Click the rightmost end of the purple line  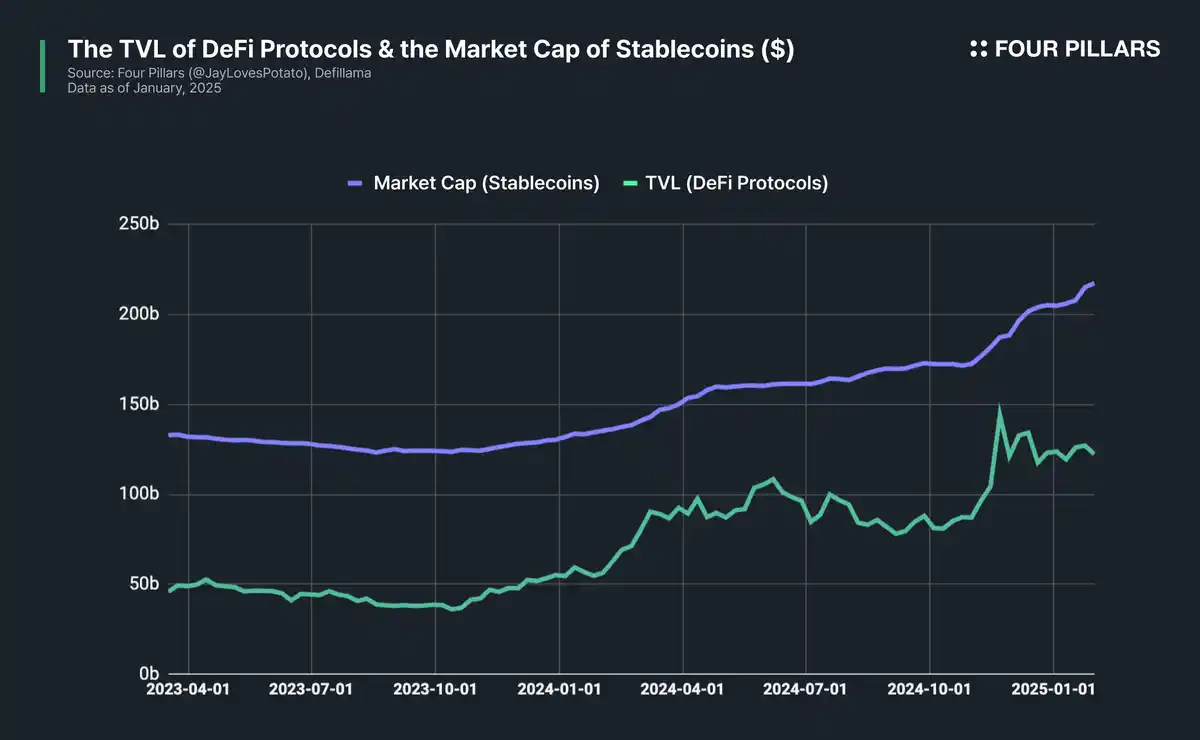coord(1093,284)
